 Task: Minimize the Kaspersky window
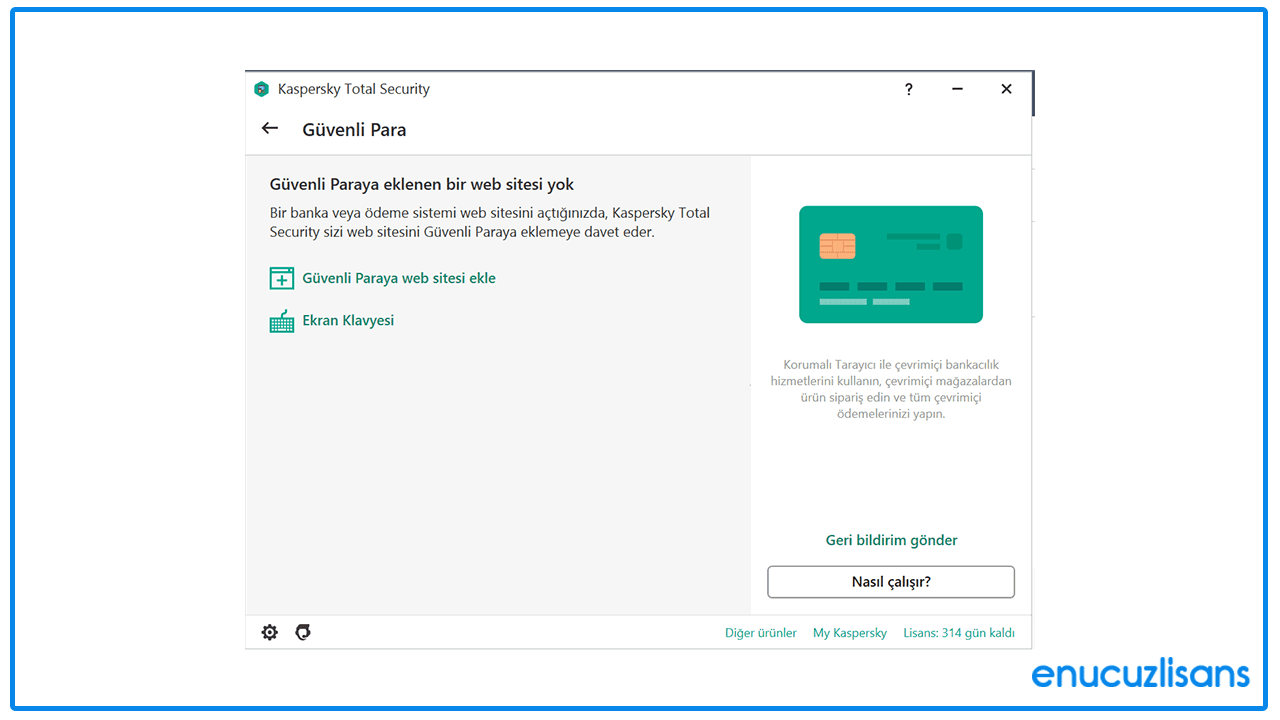pos(957,89)
